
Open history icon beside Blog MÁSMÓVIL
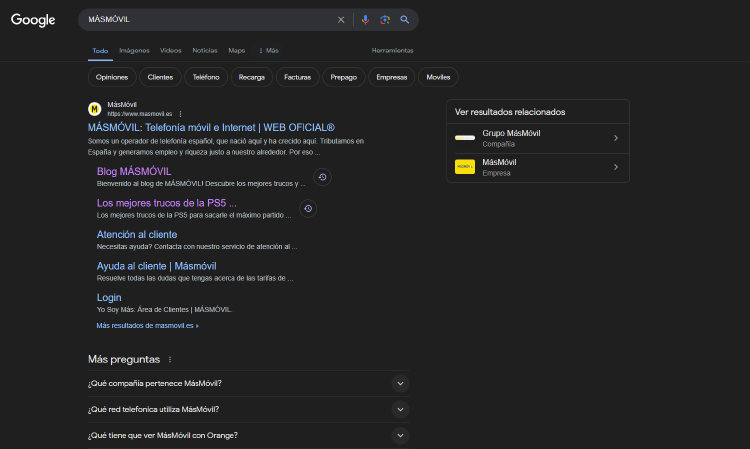point(322,177)
